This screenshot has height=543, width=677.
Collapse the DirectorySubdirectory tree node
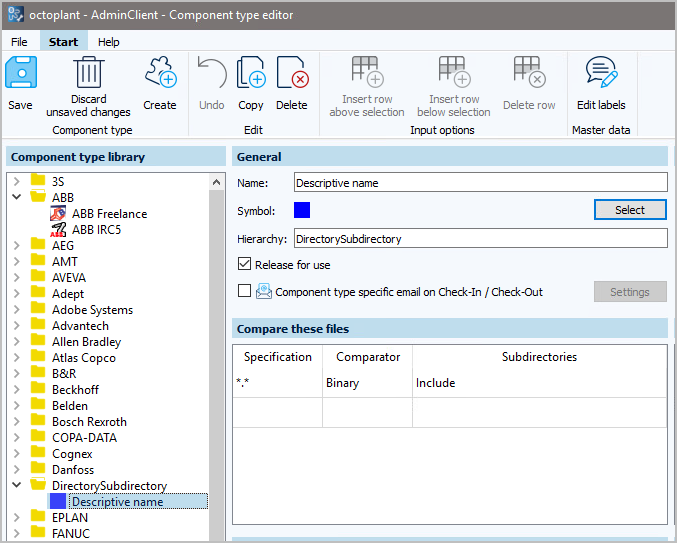coord(16,485)
